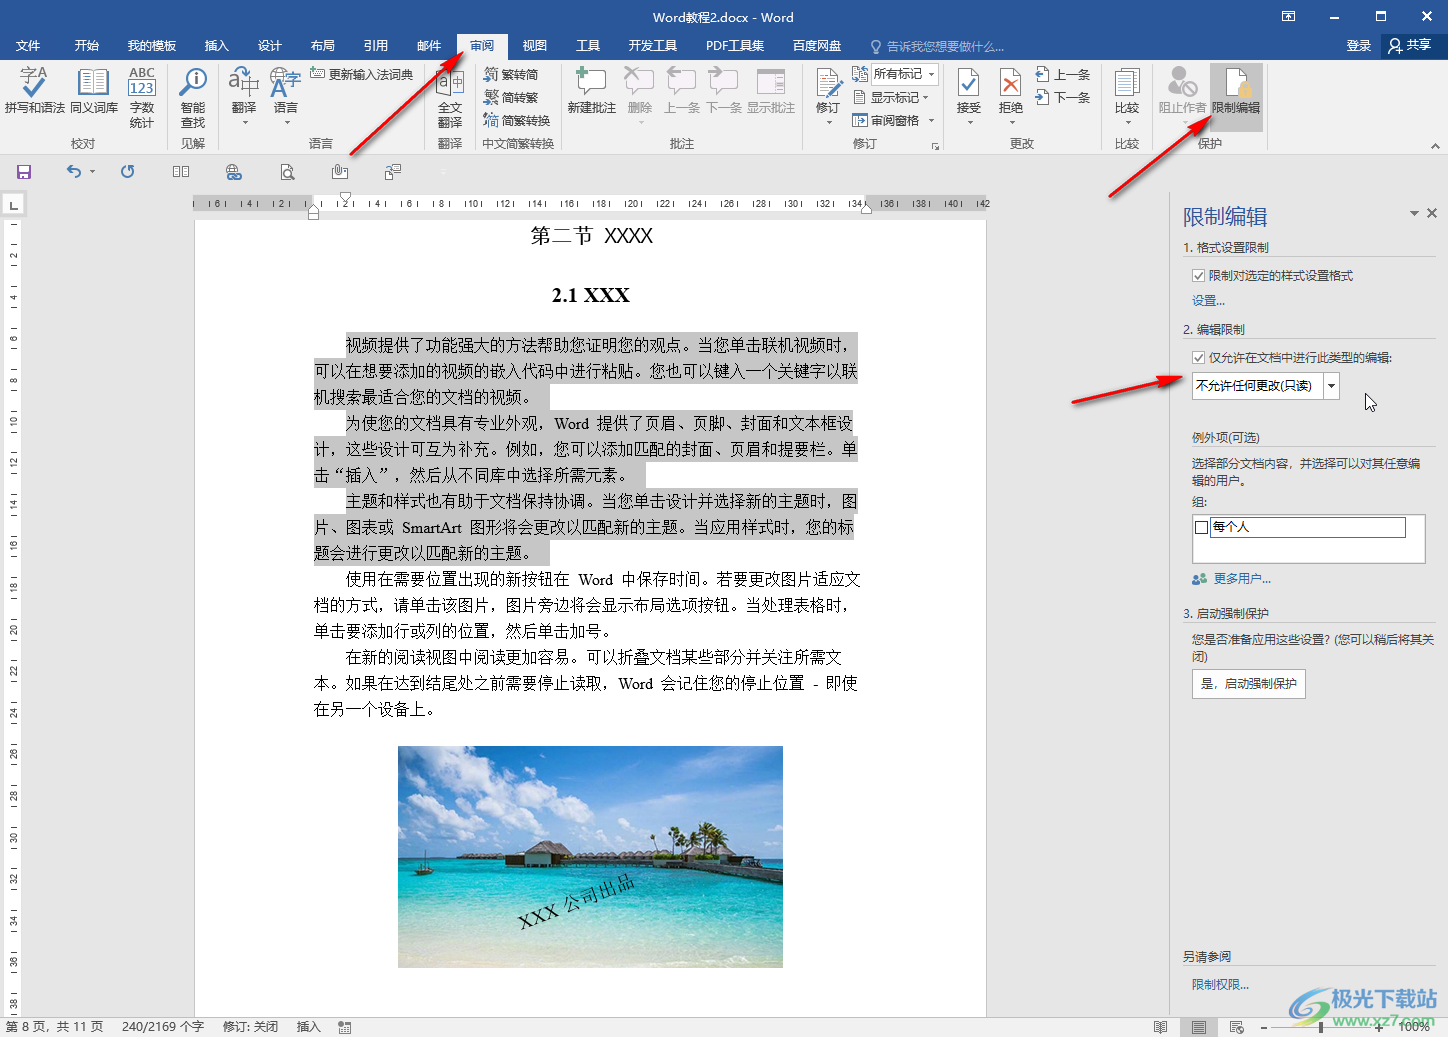The image size is (1448, 1037).
Task: Open the 更多用户... link
Action: [x=1241, y=579]
